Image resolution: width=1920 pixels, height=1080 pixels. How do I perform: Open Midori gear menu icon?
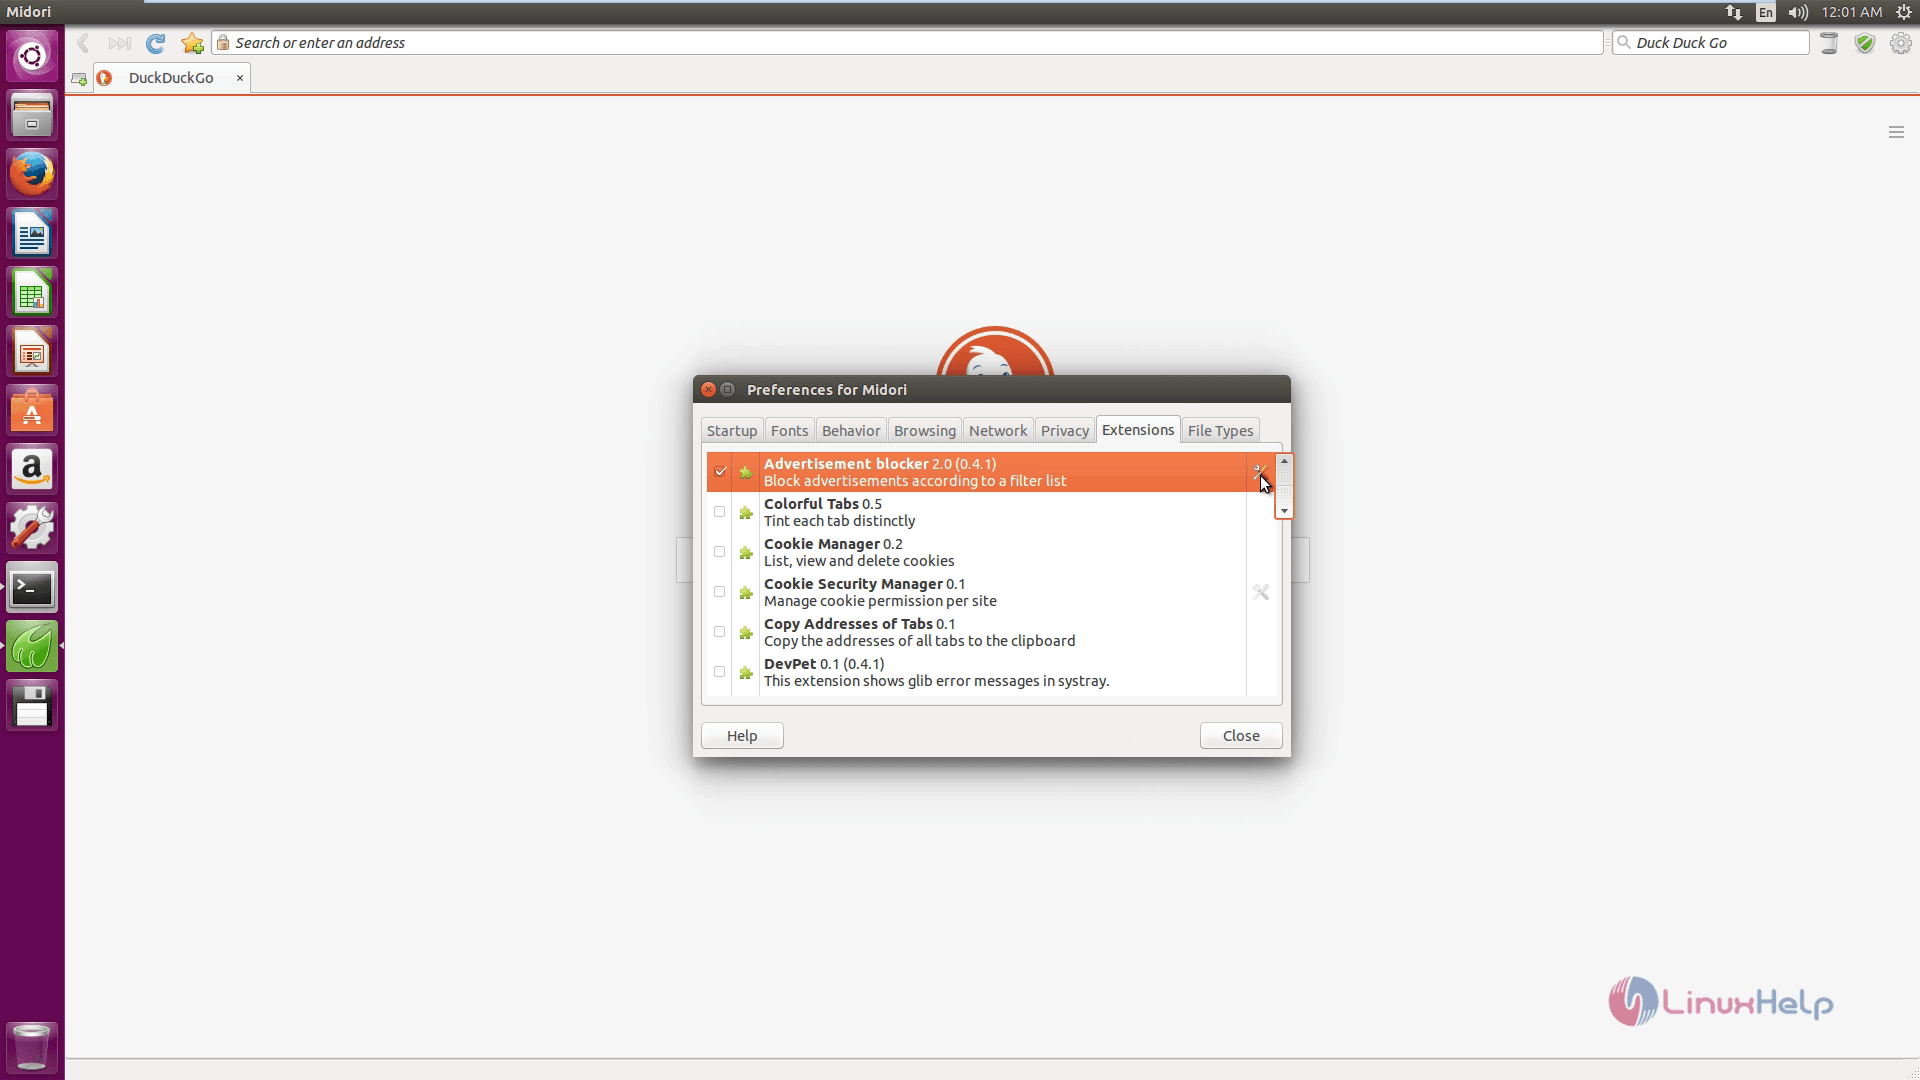click(1900, 43)
